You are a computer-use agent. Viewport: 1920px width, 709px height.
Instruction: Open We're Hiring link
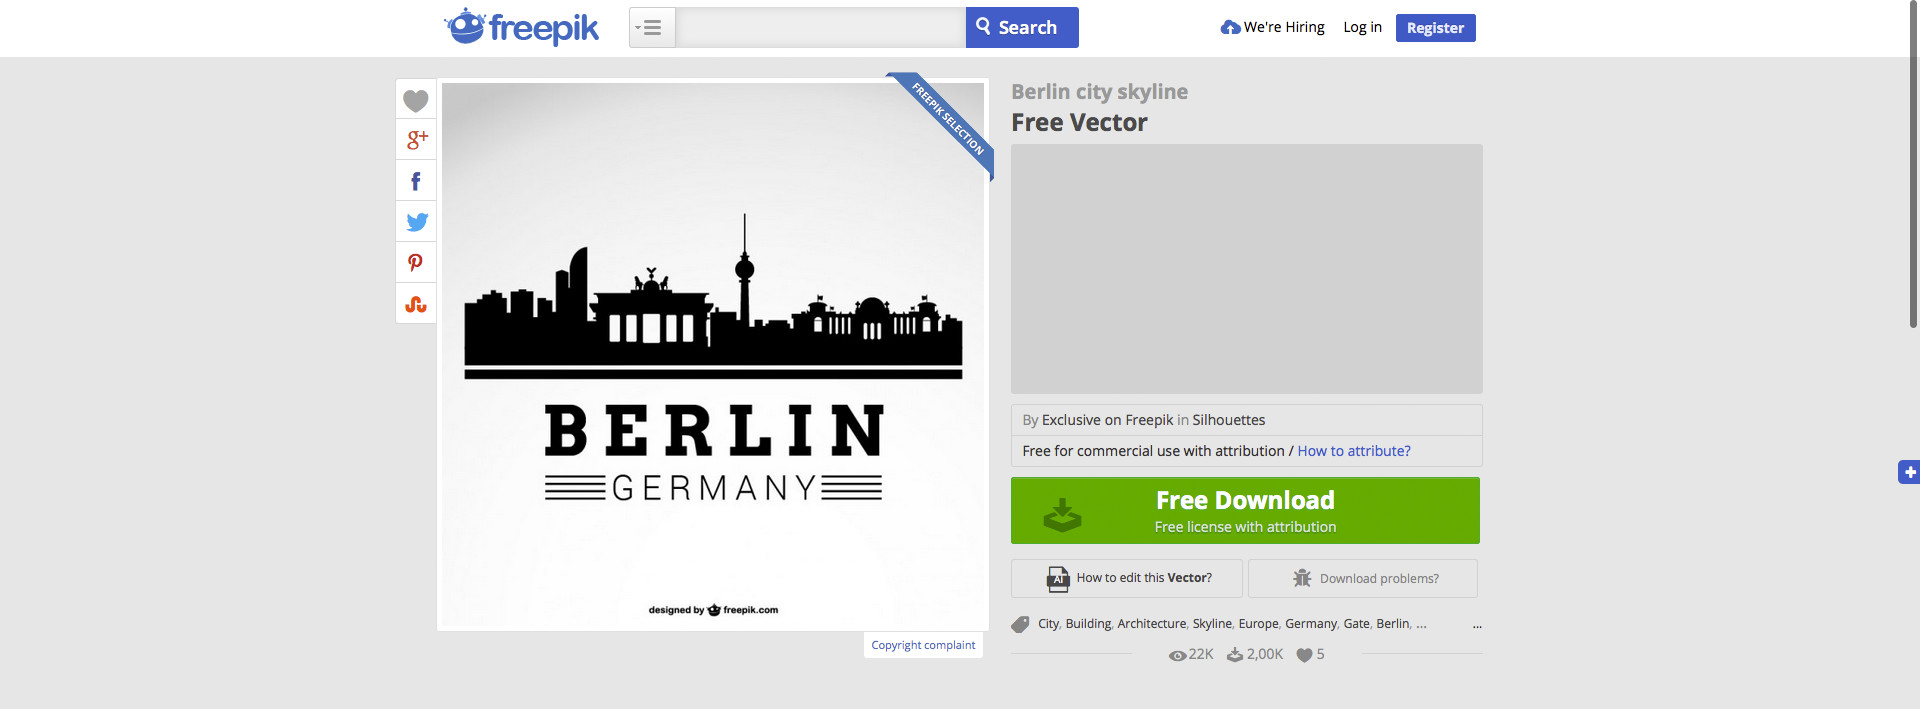tap(1272, 27)
